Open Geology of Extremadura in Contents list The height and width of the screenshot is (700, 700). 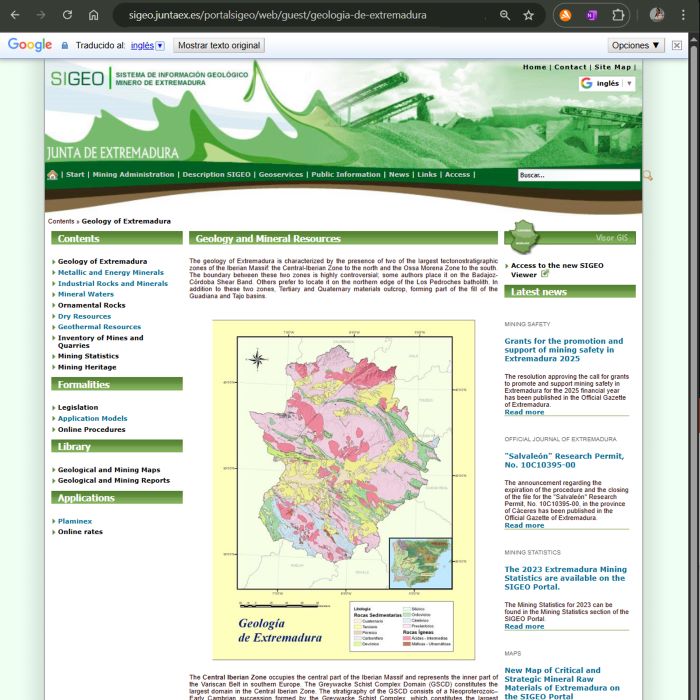(102, 262)
